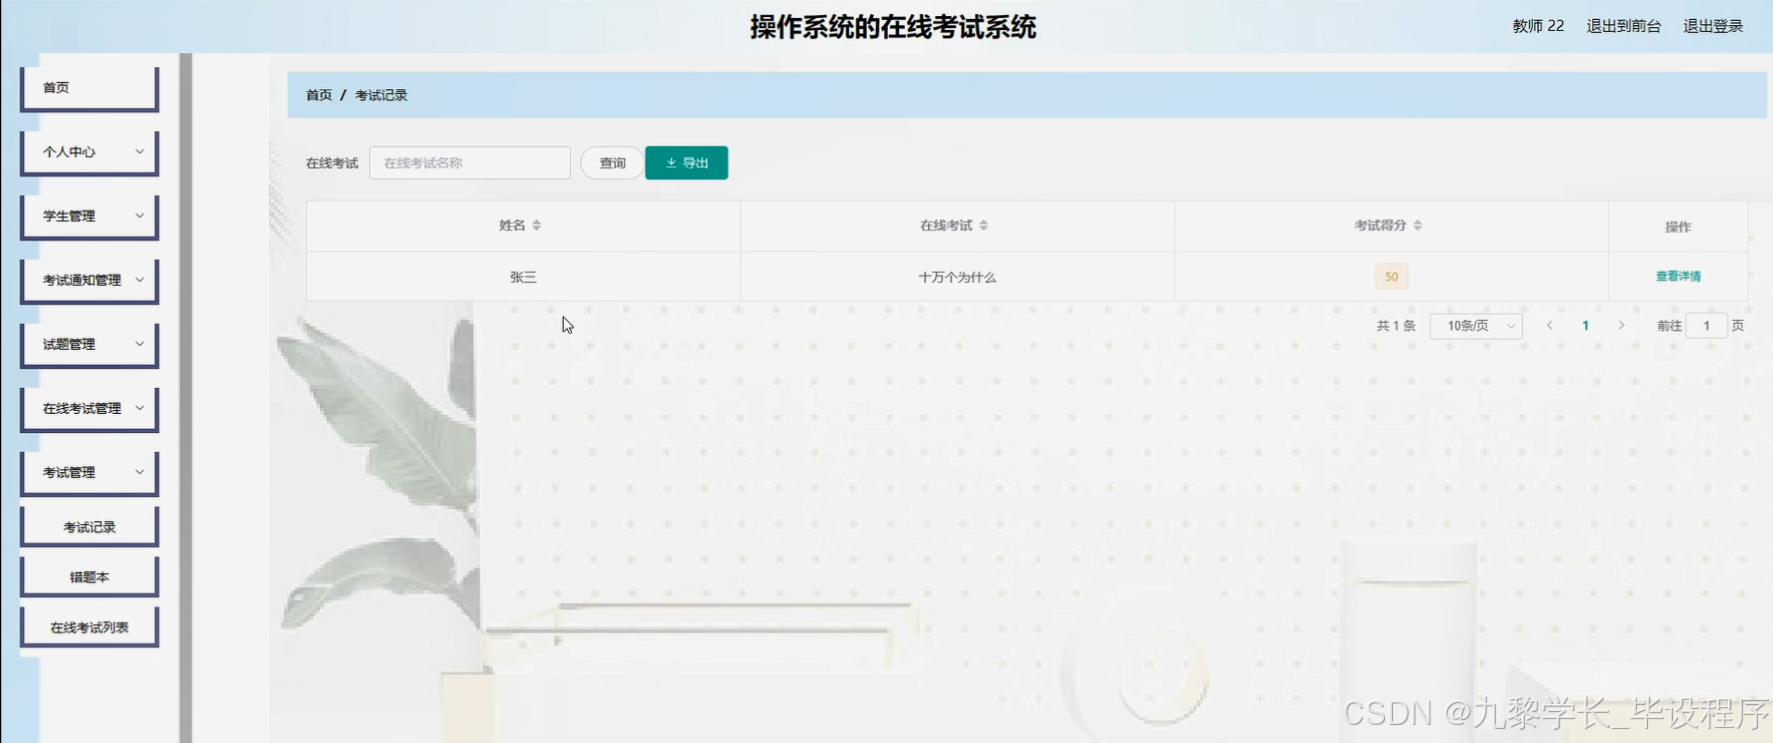
Task: Open the 考试管理 menu item
Action: click(x=90, y=472)
